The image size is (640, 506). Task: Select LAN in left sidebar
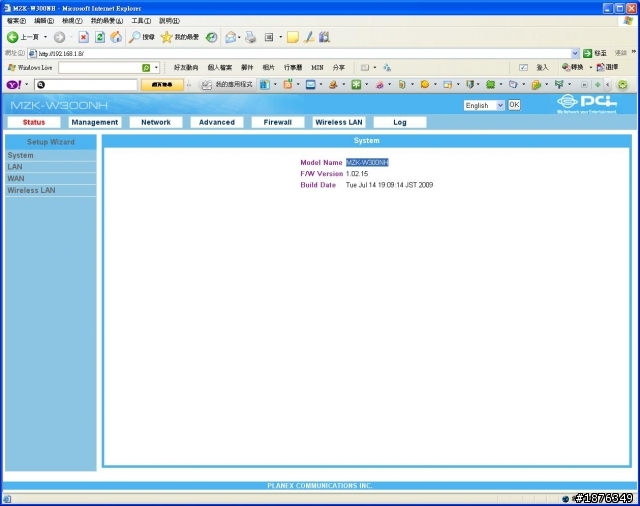51,167
